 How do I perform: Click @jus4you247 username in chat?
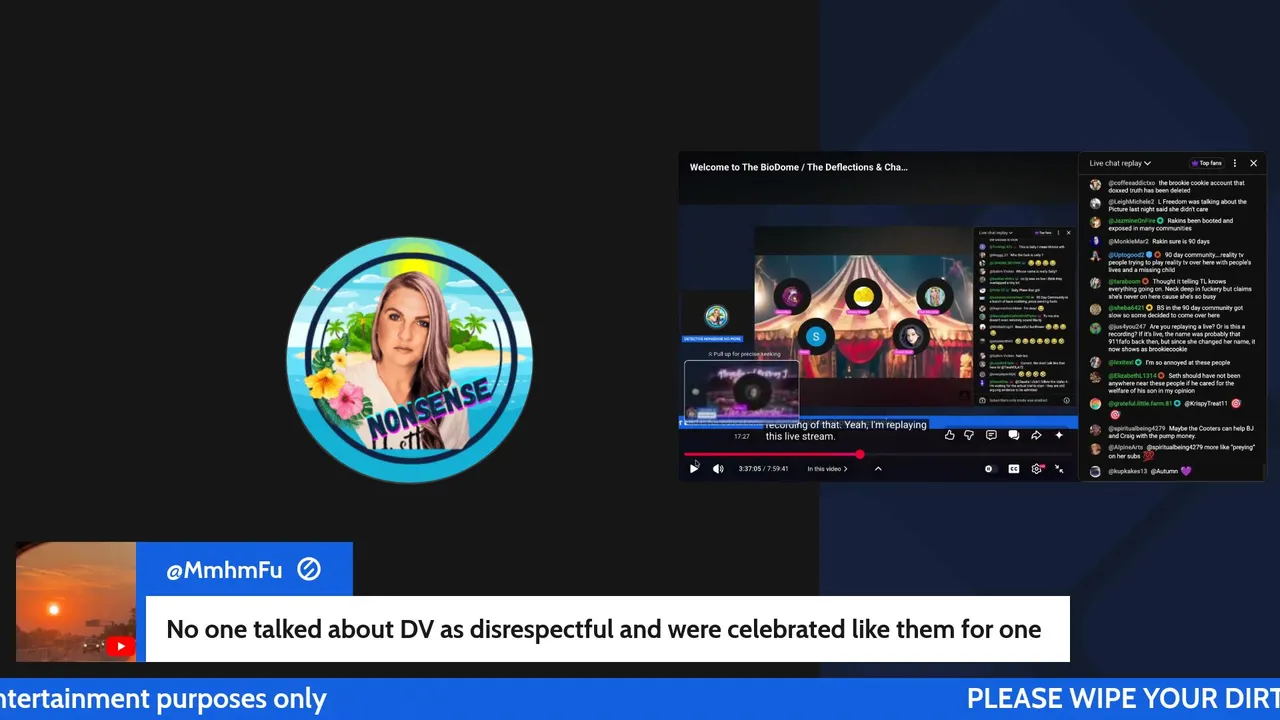click(1127, 327)
